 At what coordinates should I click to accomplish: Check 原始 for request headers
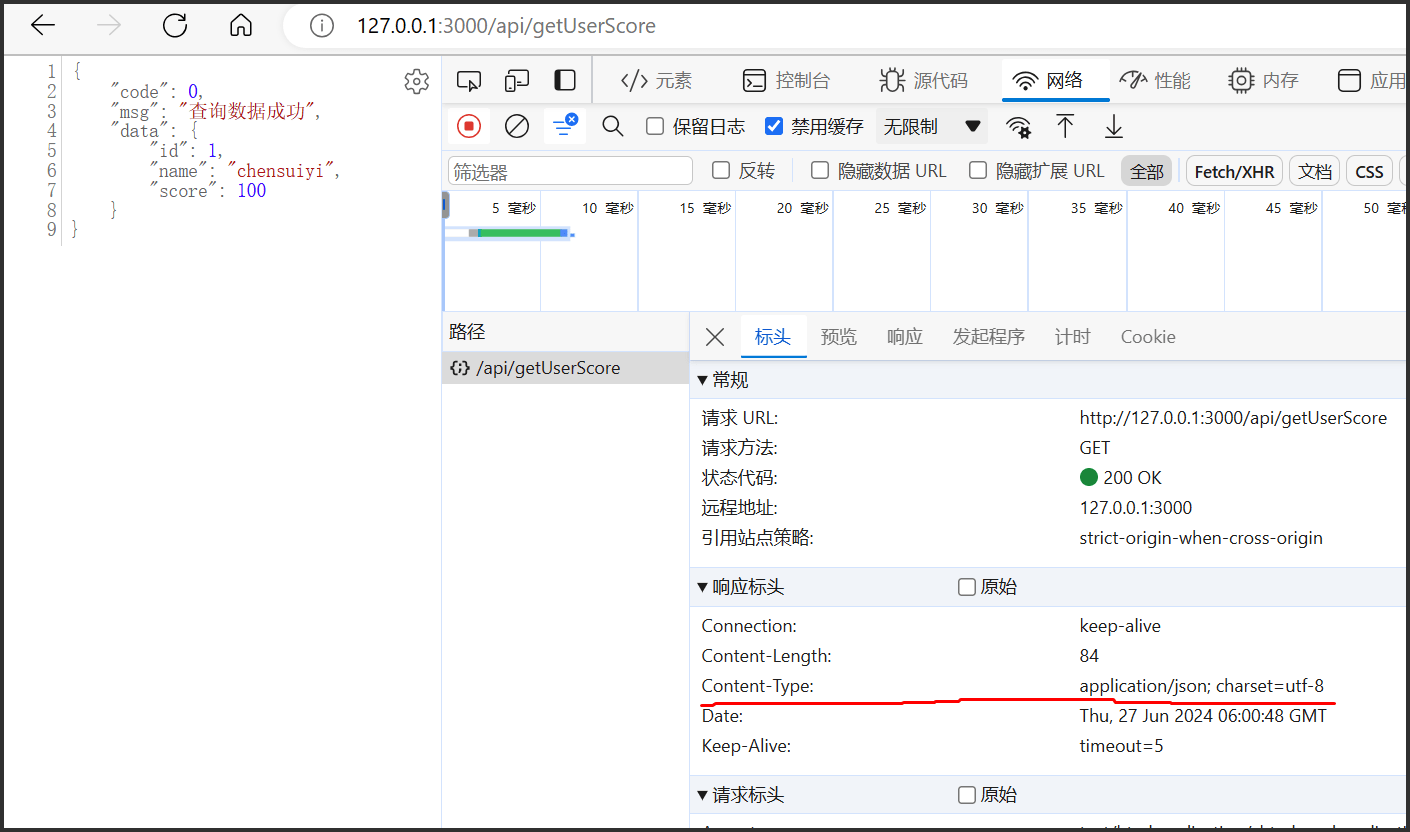[967, 795]
